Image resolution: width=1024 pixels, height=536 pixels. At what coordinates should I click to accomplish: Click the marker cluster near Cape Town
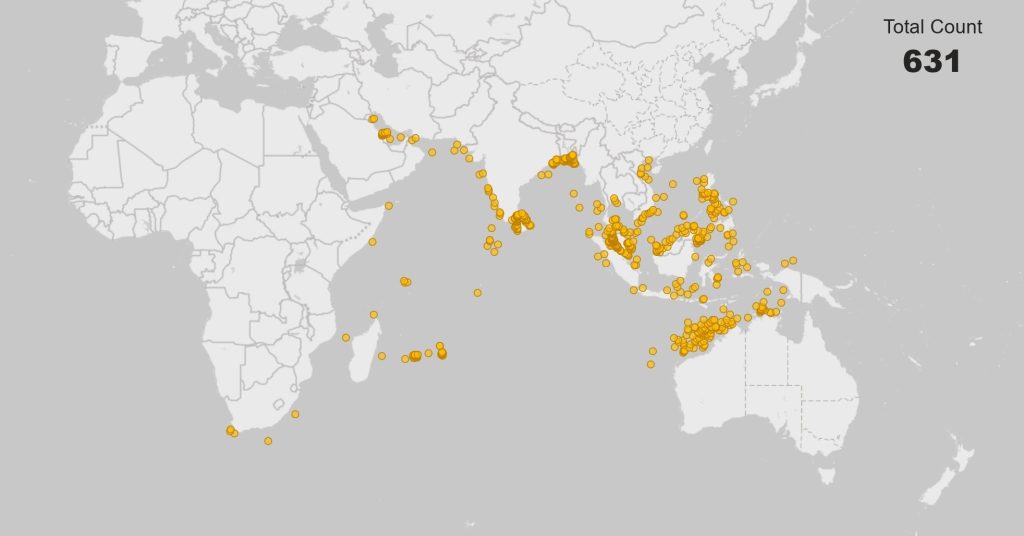point(231,431)
